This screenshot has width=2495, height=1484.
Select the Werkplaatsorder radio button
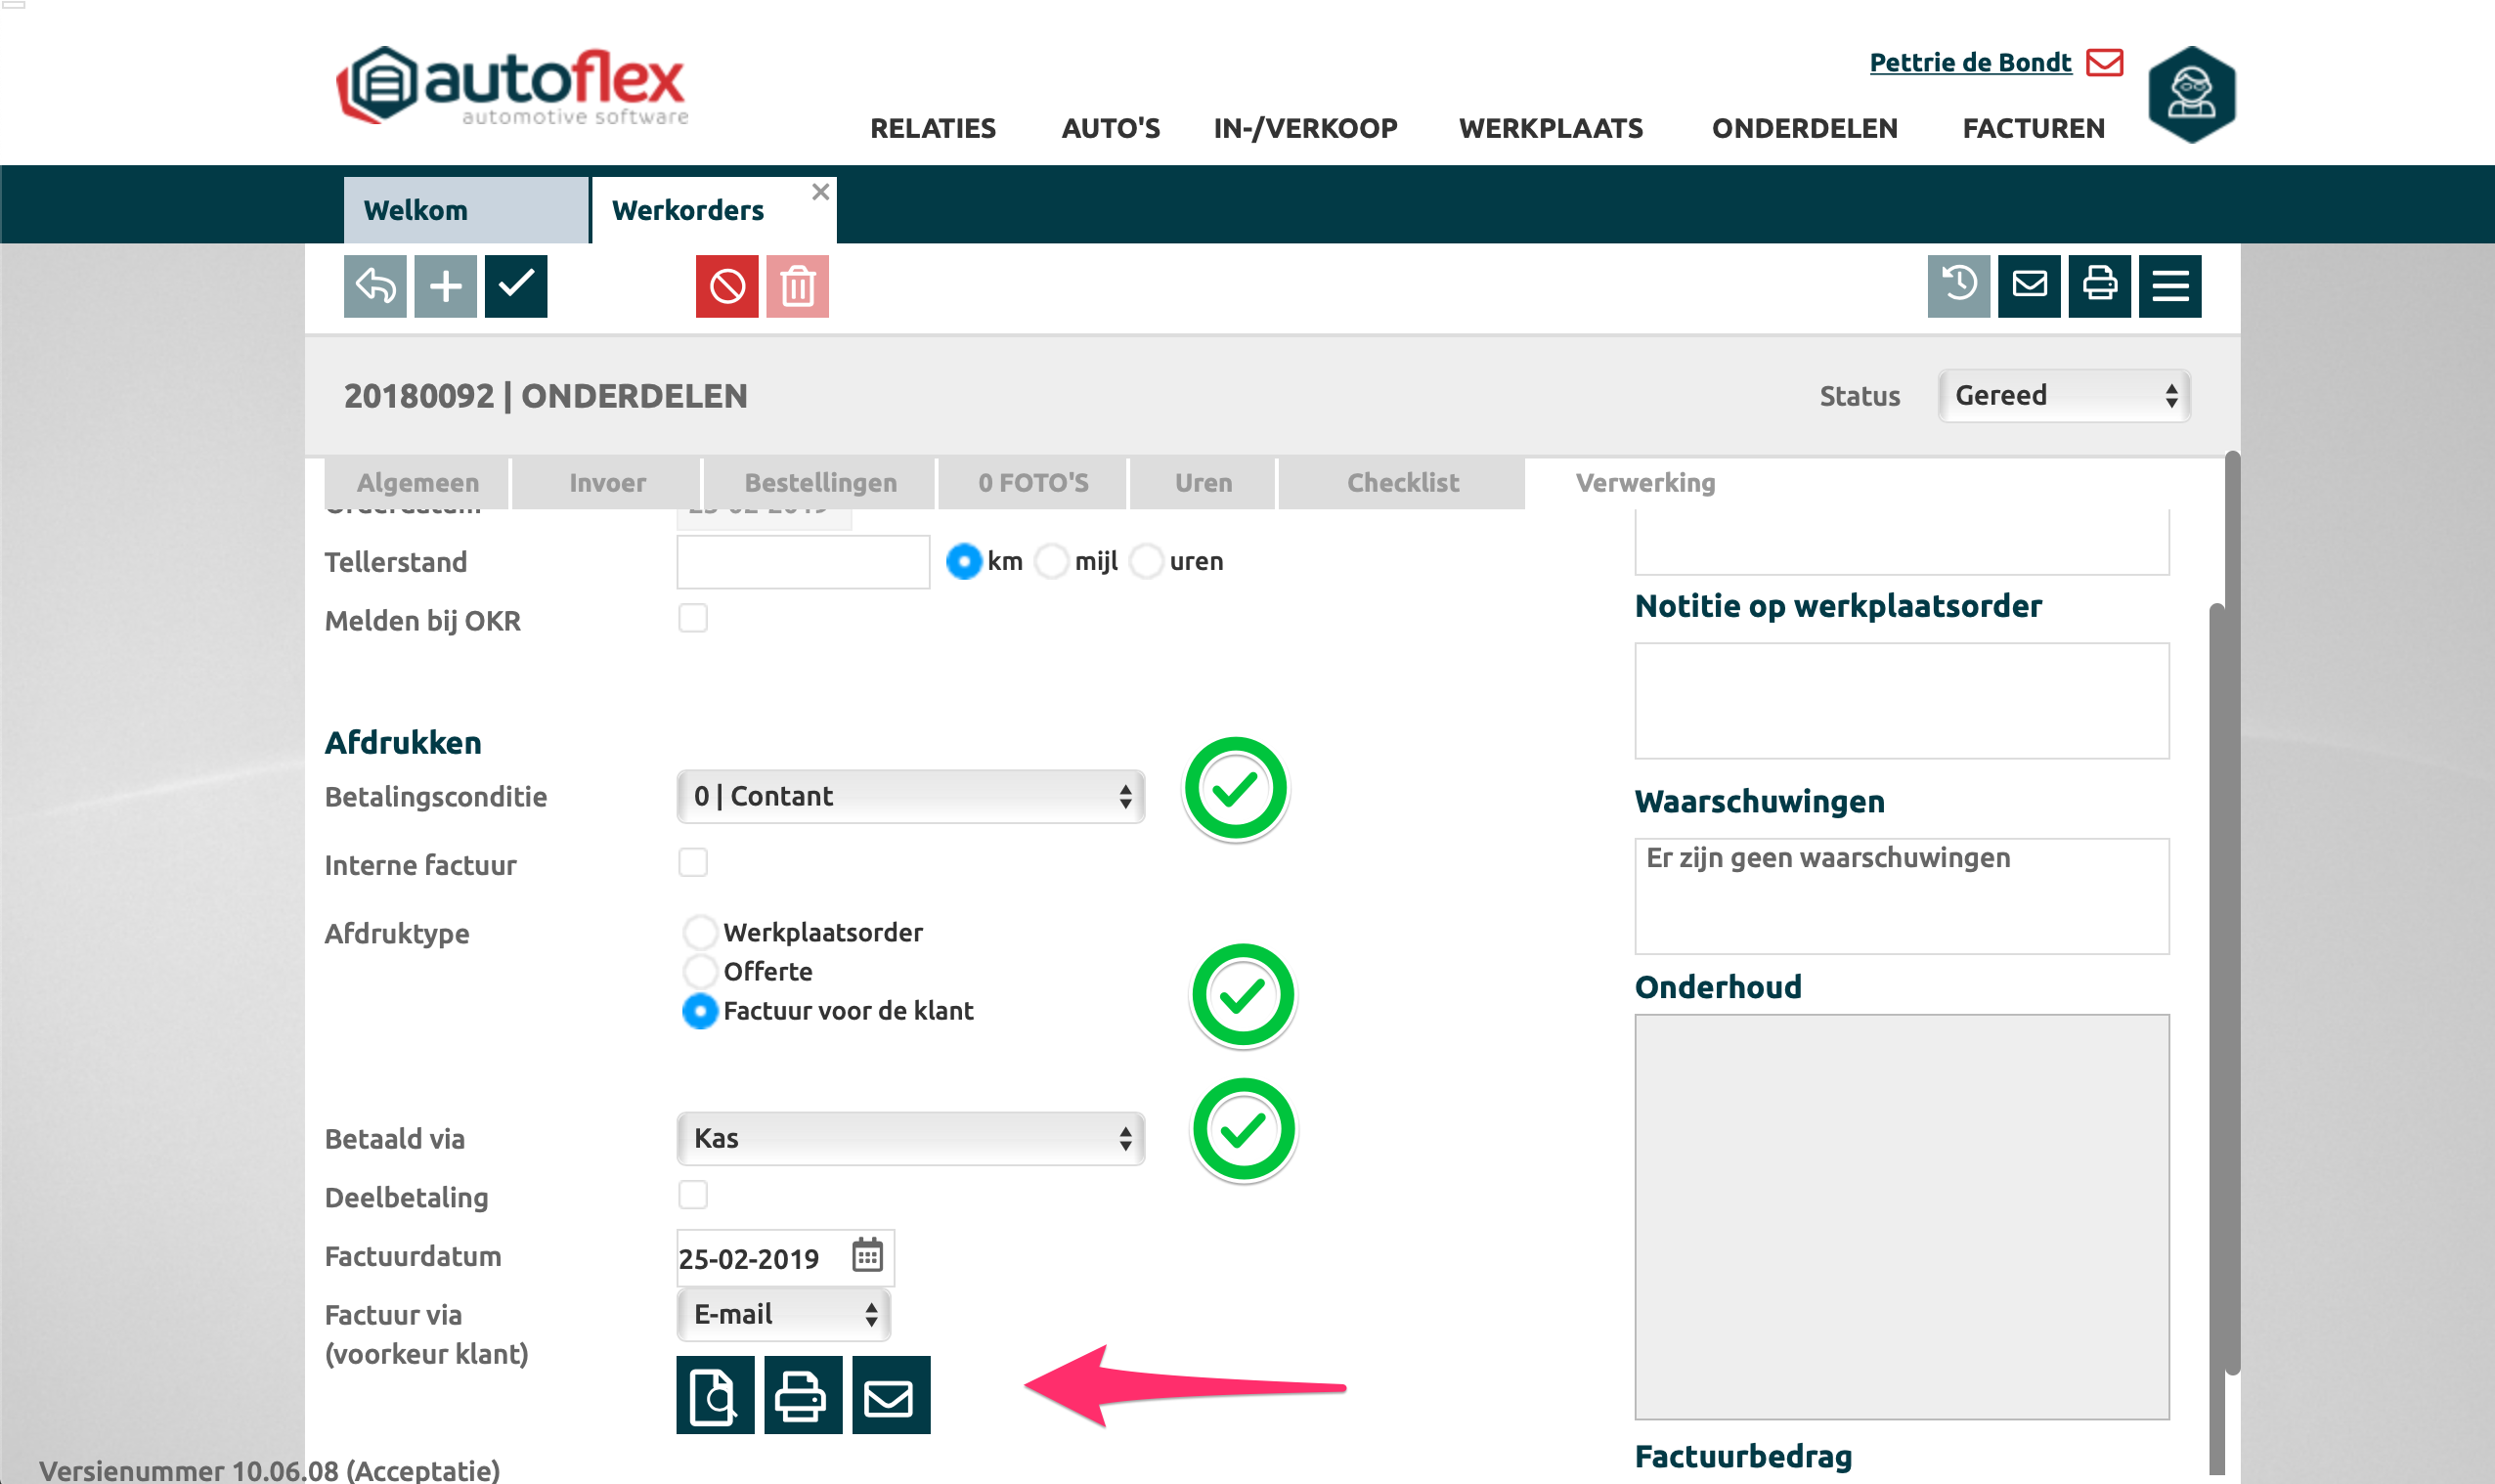(700, 932)
